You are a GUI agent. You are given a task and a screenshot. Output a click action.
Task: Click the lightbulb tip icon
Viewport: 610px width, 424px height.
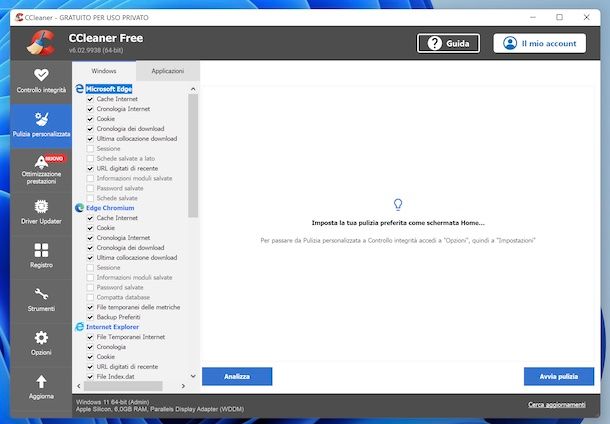point(398,204)
